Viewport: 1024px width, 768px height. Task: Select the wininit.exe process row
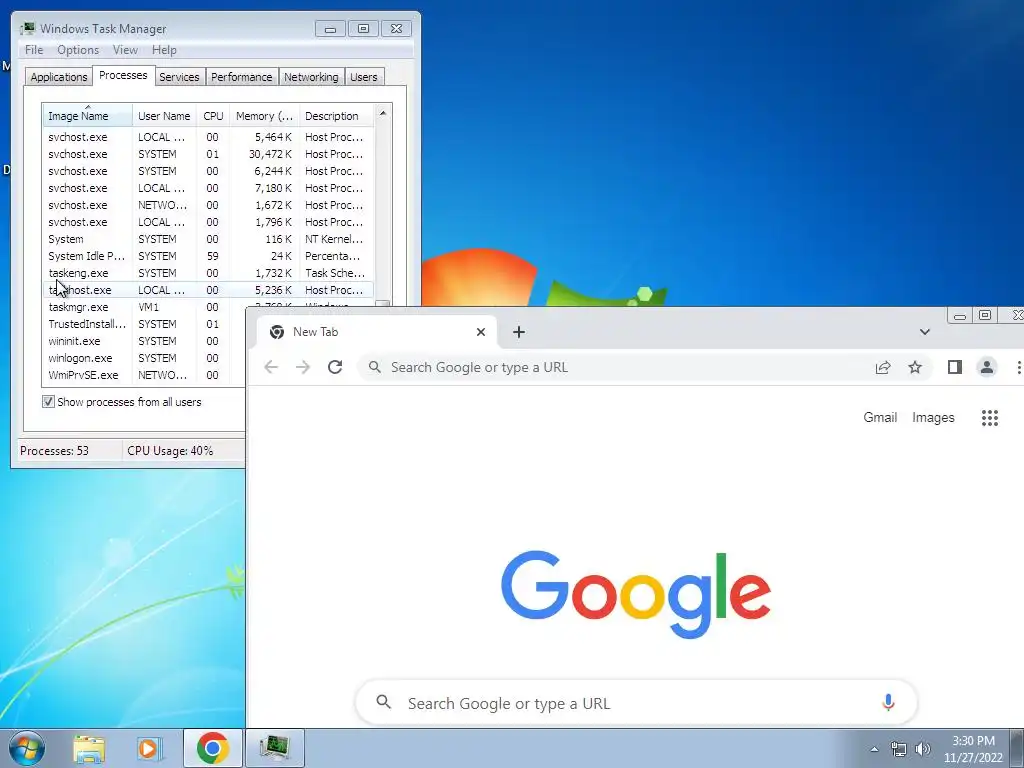click(x=144, y=341)
